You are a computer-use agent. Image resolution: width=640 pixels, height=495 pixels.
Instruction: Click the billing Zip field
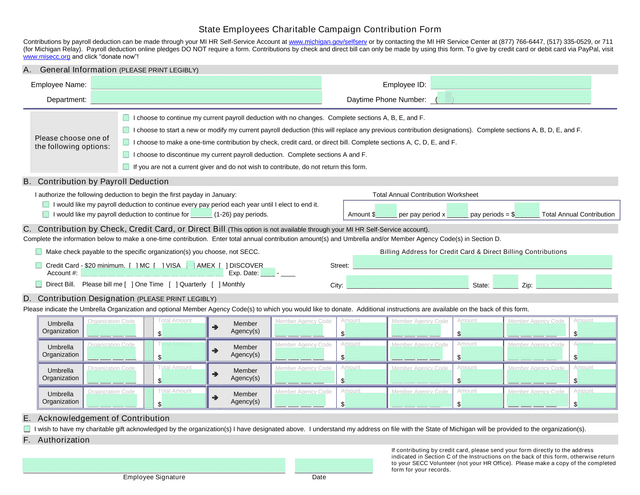tap(574, 282)
